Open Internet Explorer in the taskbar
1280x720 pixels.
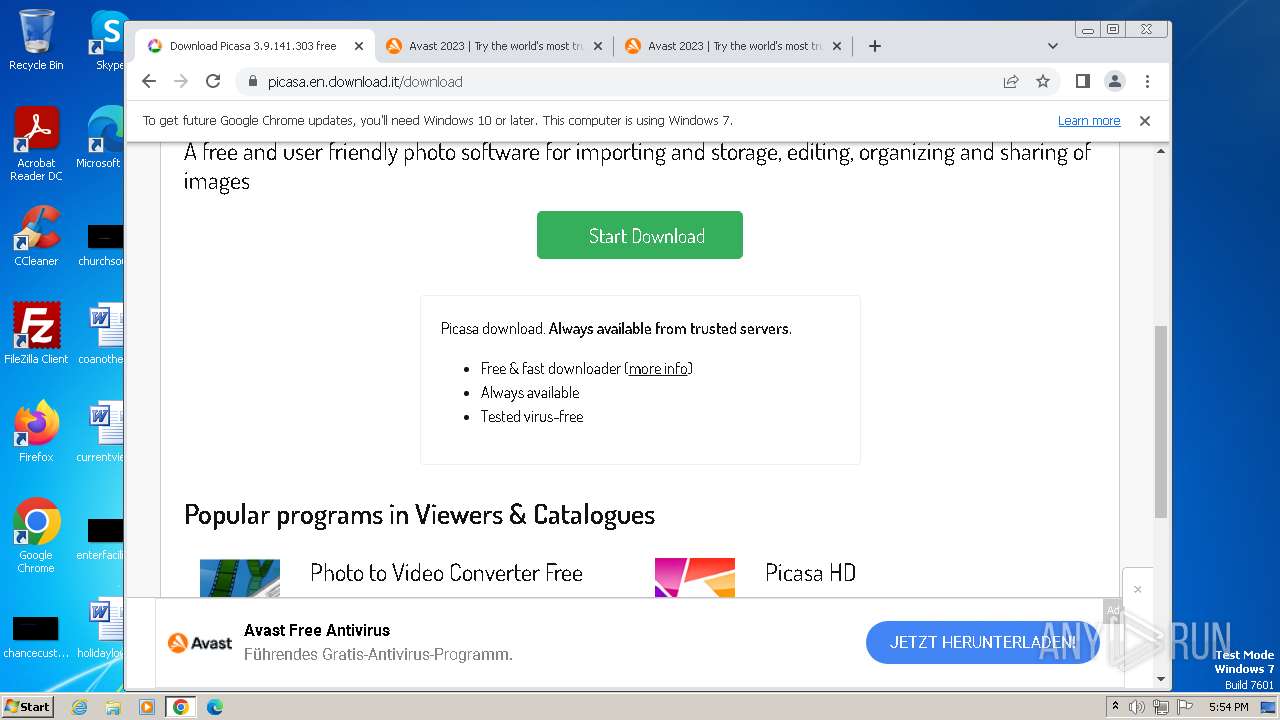click(x=79, y=707)
